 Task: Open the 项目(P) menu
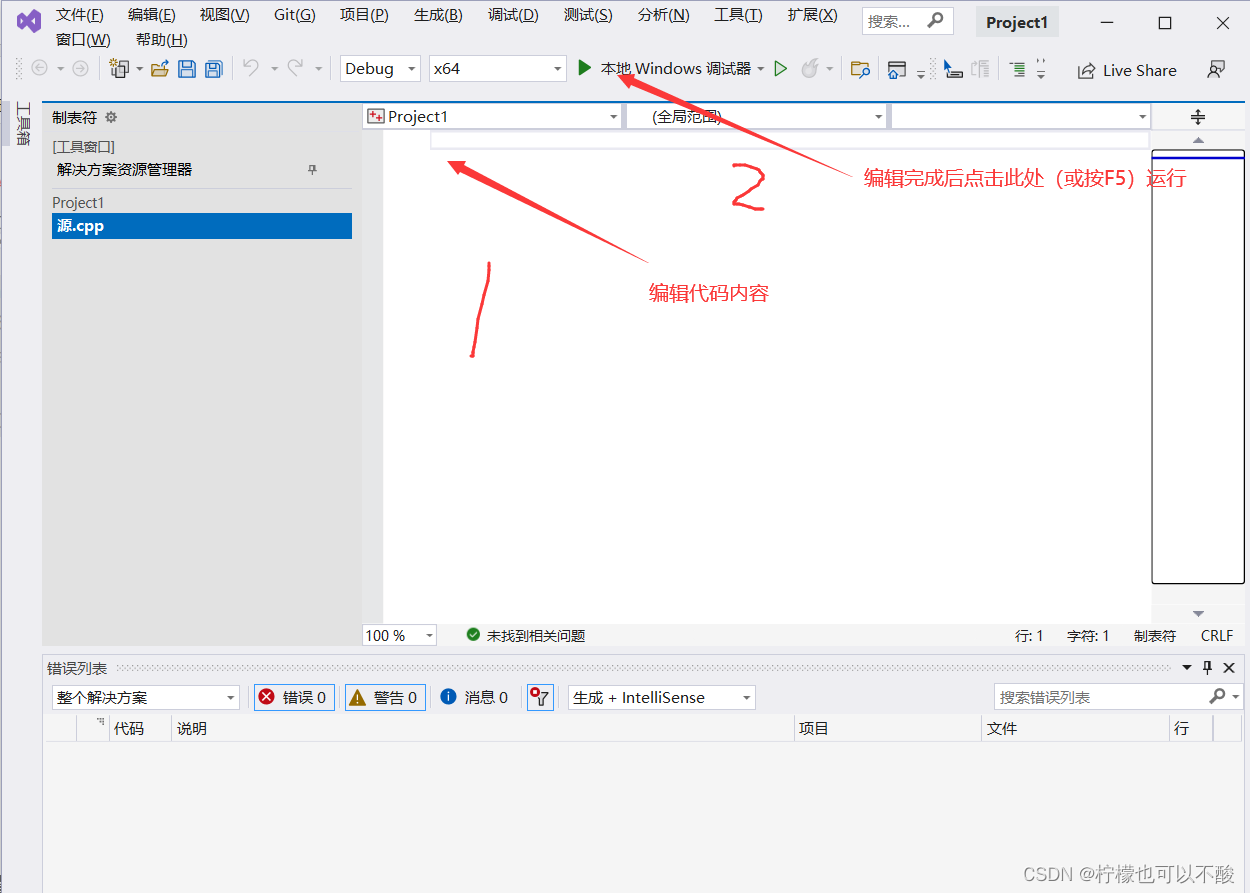click(364, 15)
